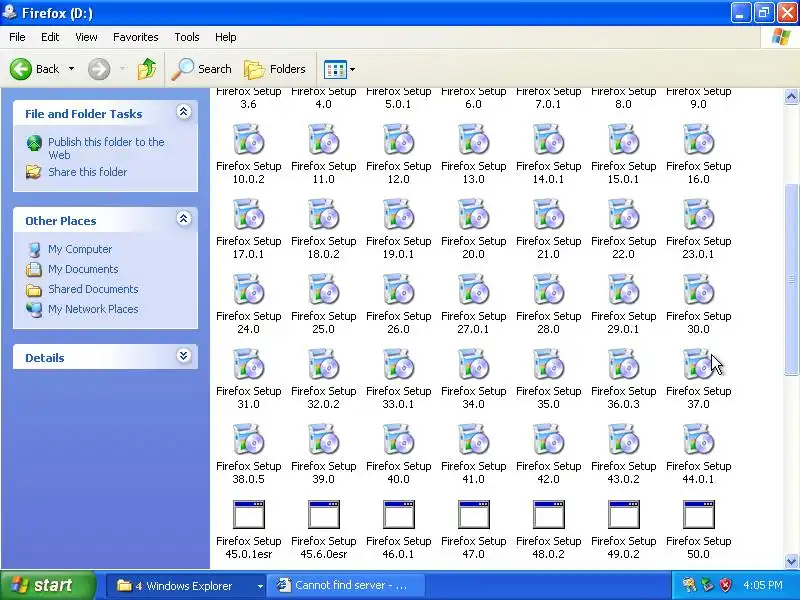The image size is (800, 600).
Task: Open the Back history dropdown arrow
Action: [x=71, y=69]
